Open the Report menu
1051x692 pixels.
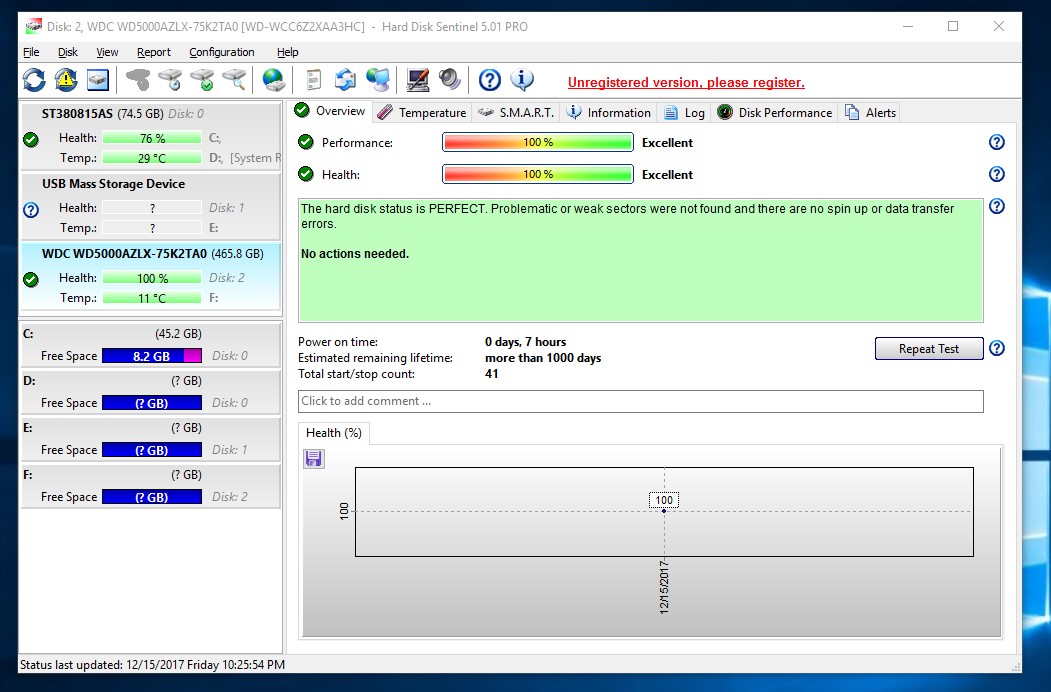(x=154, y=52)
